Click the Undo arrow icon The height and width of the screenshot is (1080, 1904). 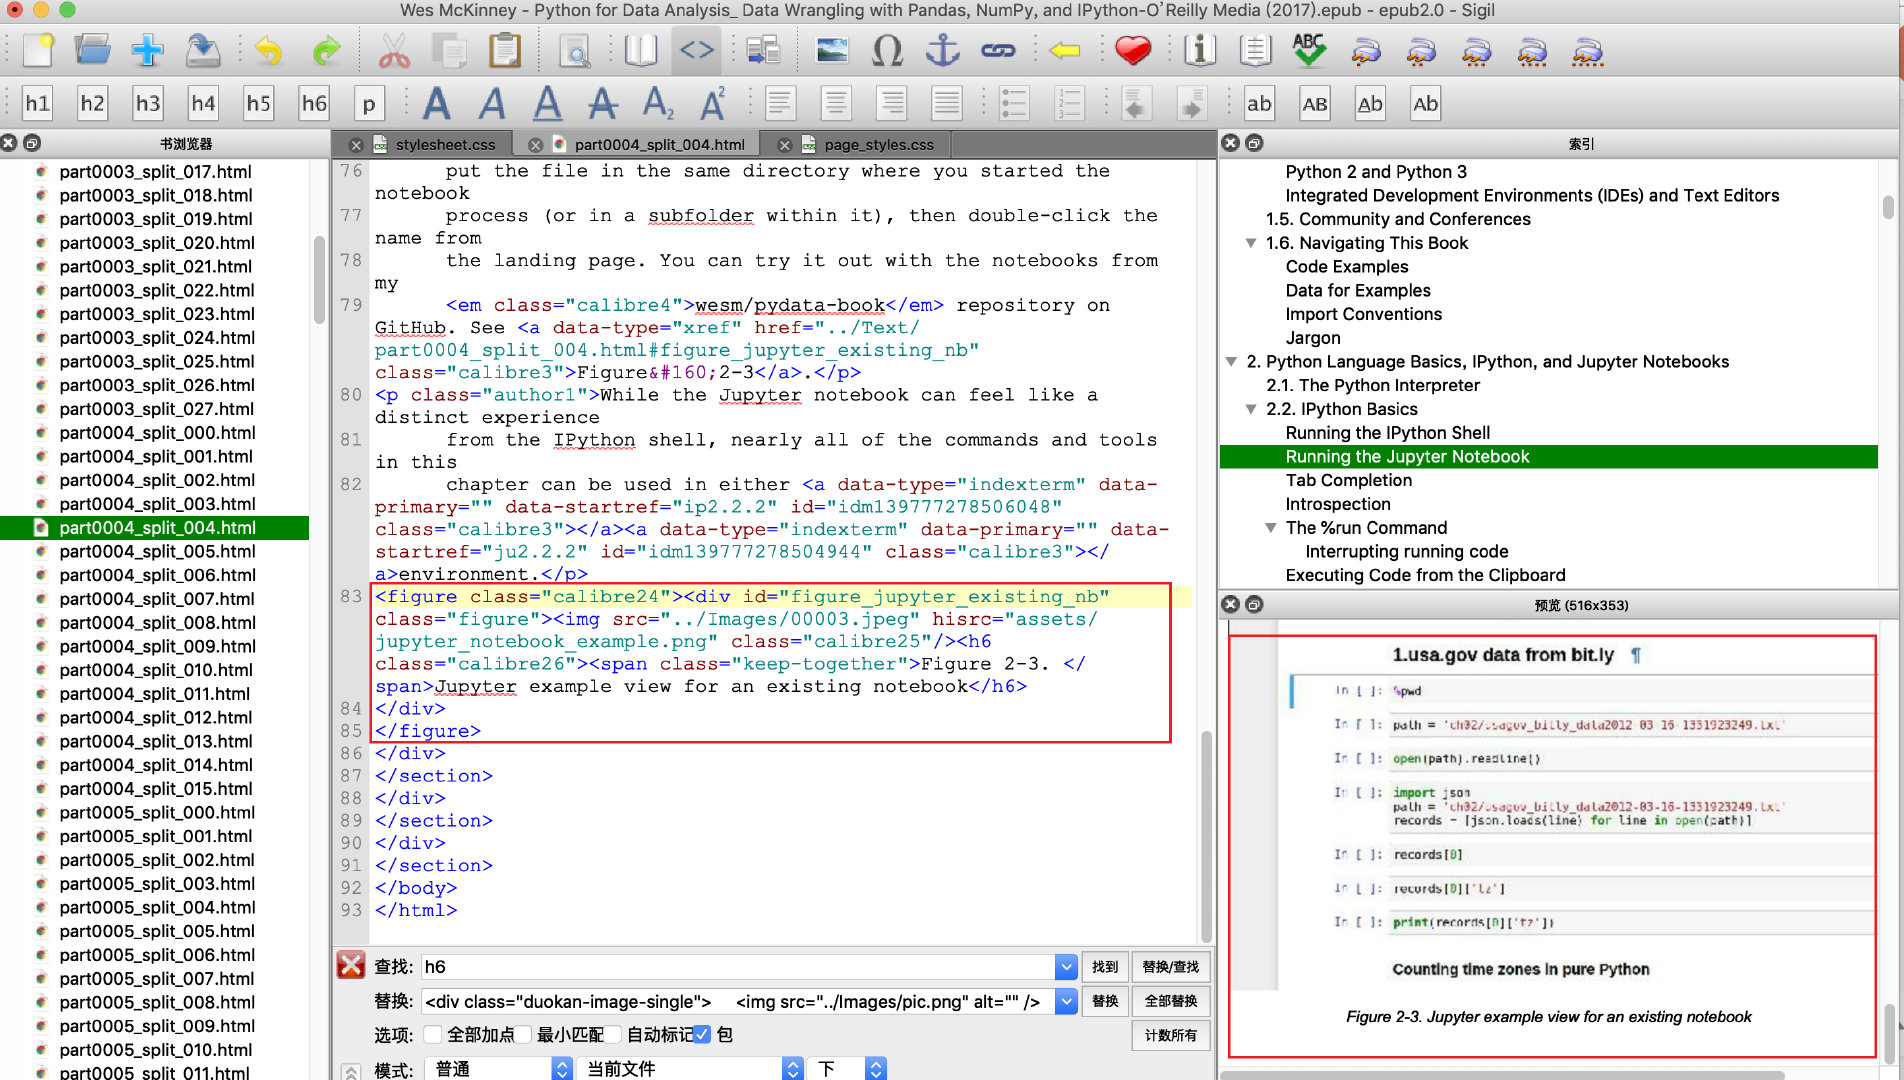268,50
